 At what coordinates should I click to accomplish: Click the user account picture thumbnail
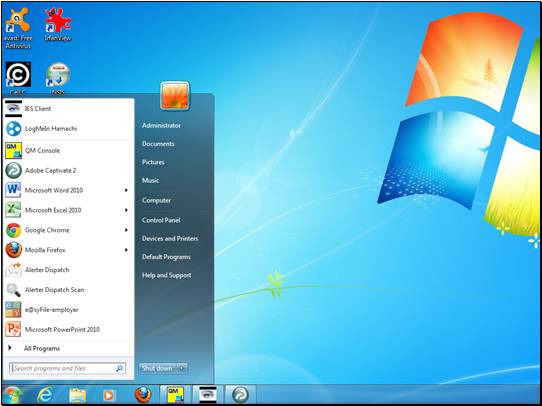click(x=175, y=96)
